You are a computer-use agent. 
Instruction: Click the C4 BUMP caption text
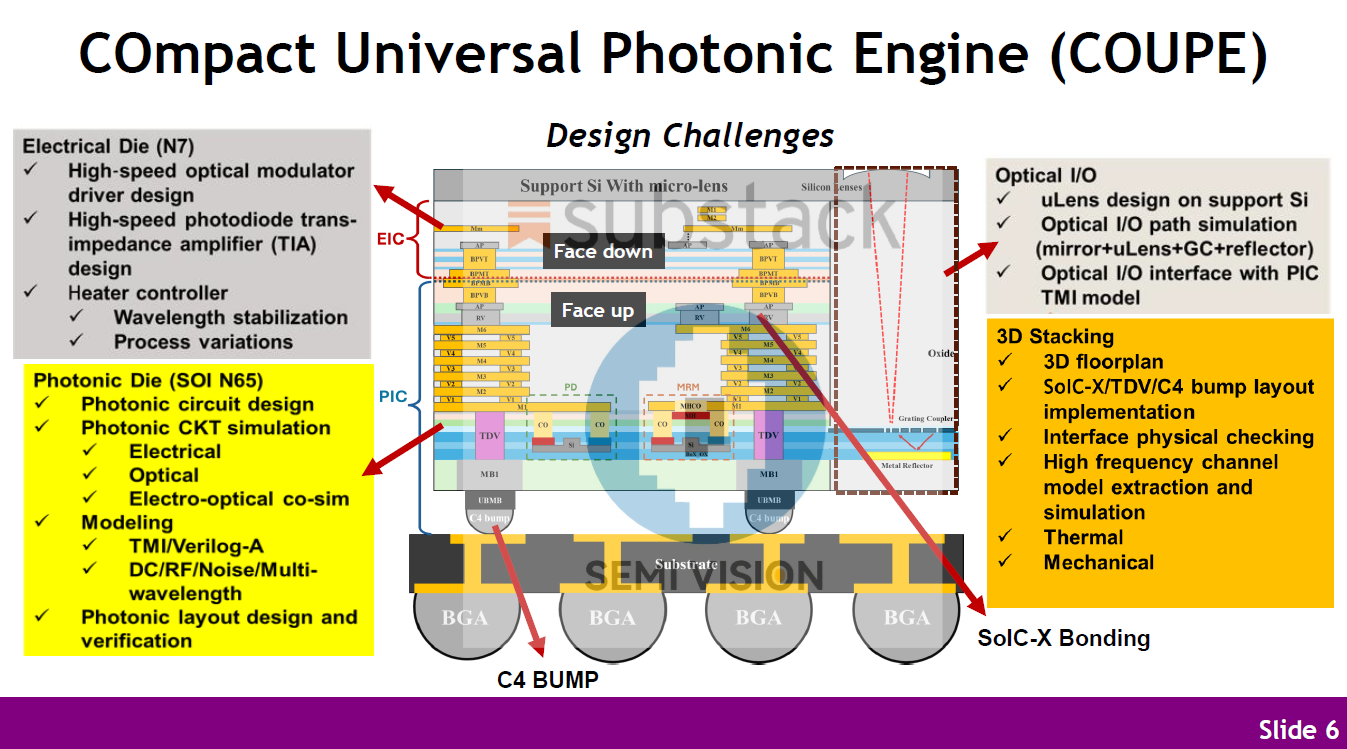pos(547,679)
